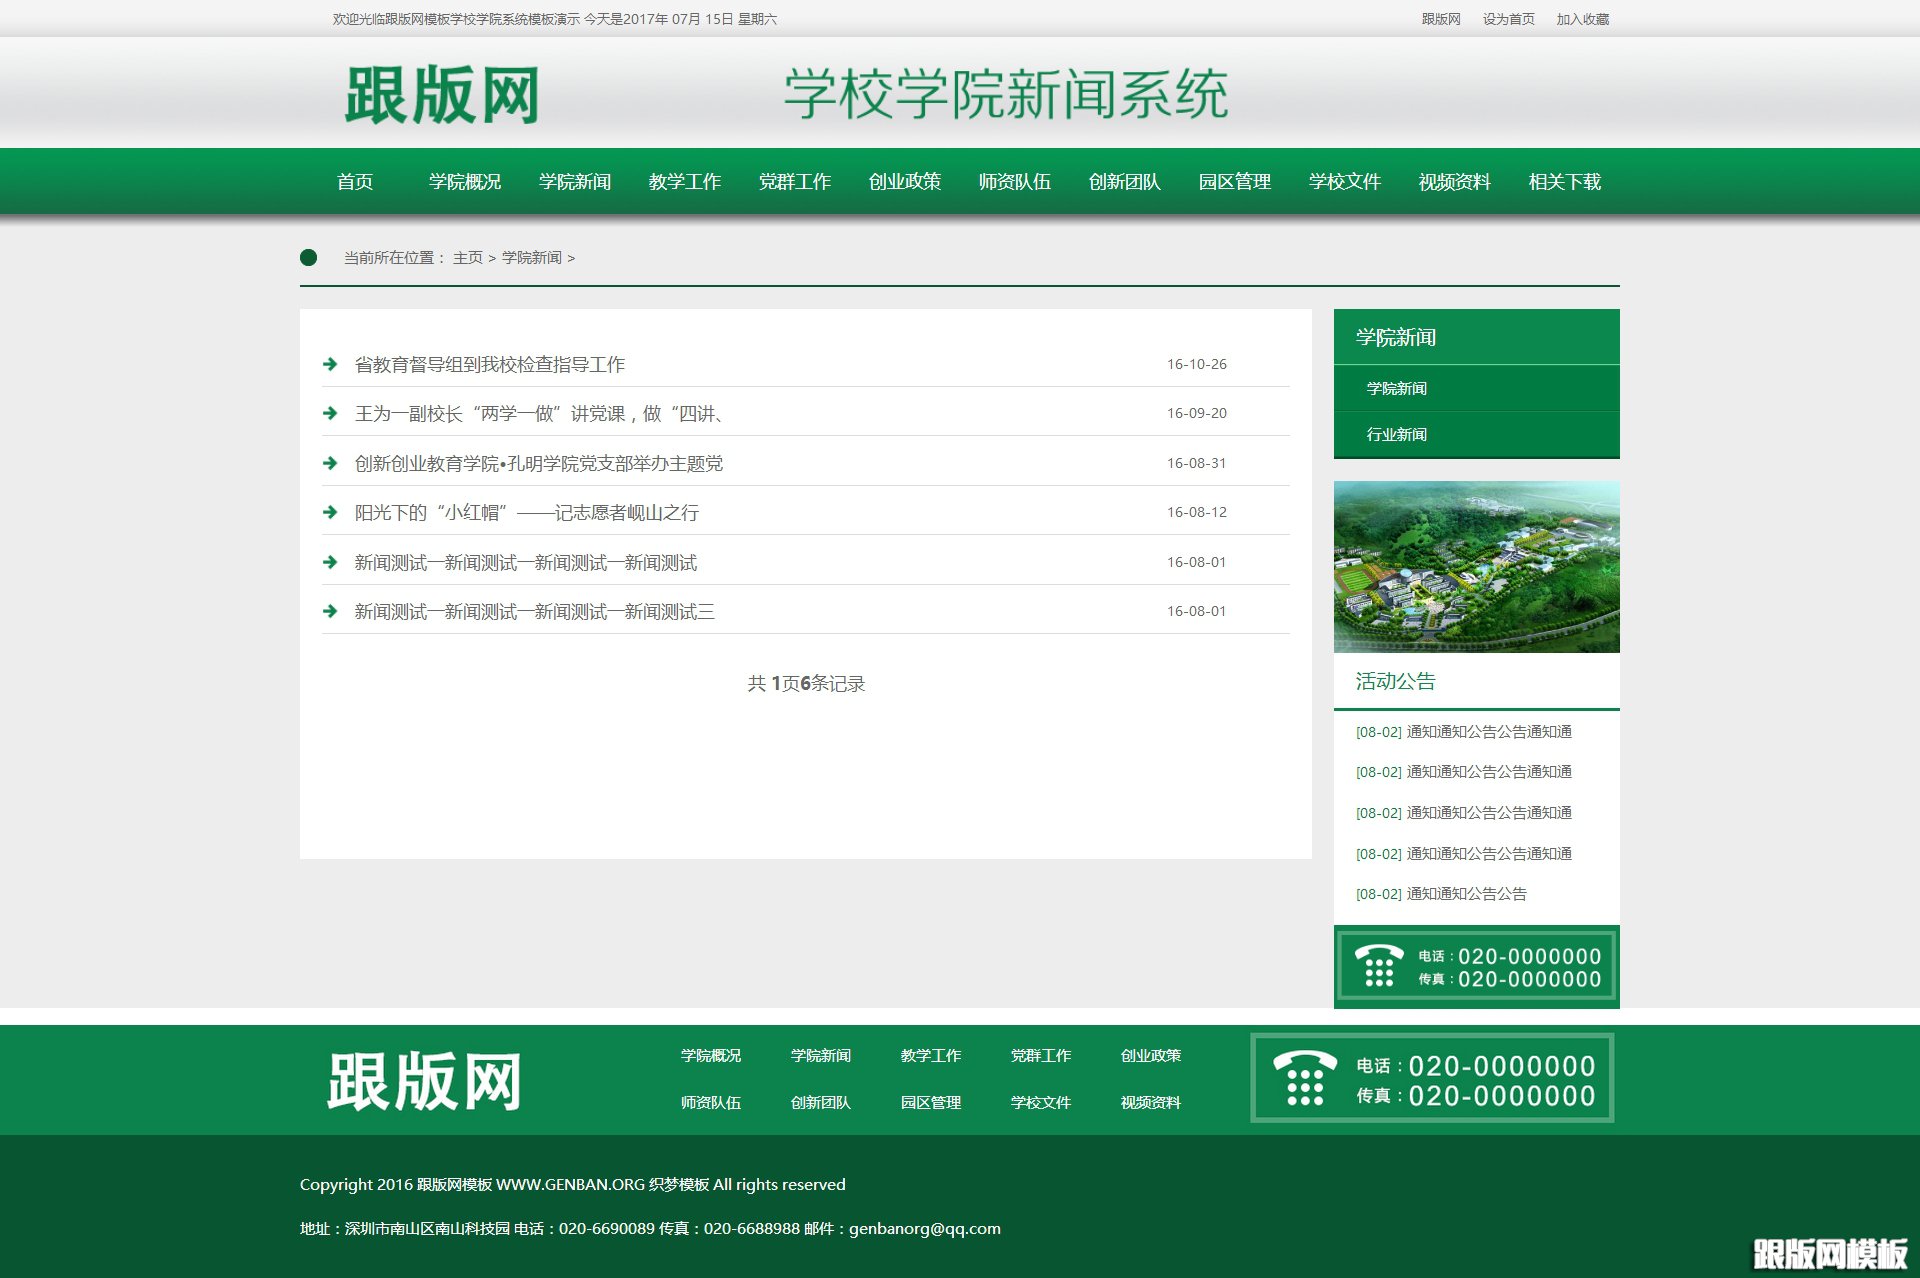Click 创新创业教育学院 party news article
The height and width of the screenshot is (1278, 1920).
pos(539,463)
